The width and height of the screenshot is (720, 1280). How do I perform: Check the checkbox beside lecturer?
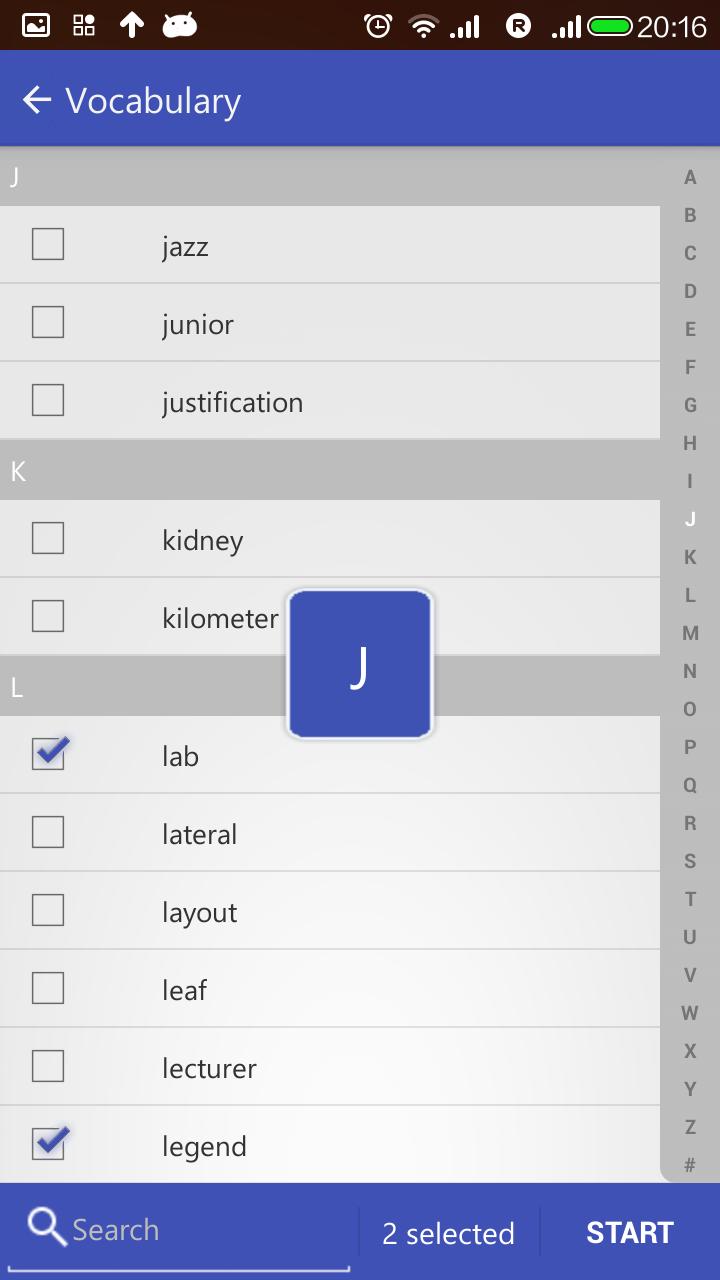[48, 1068]
